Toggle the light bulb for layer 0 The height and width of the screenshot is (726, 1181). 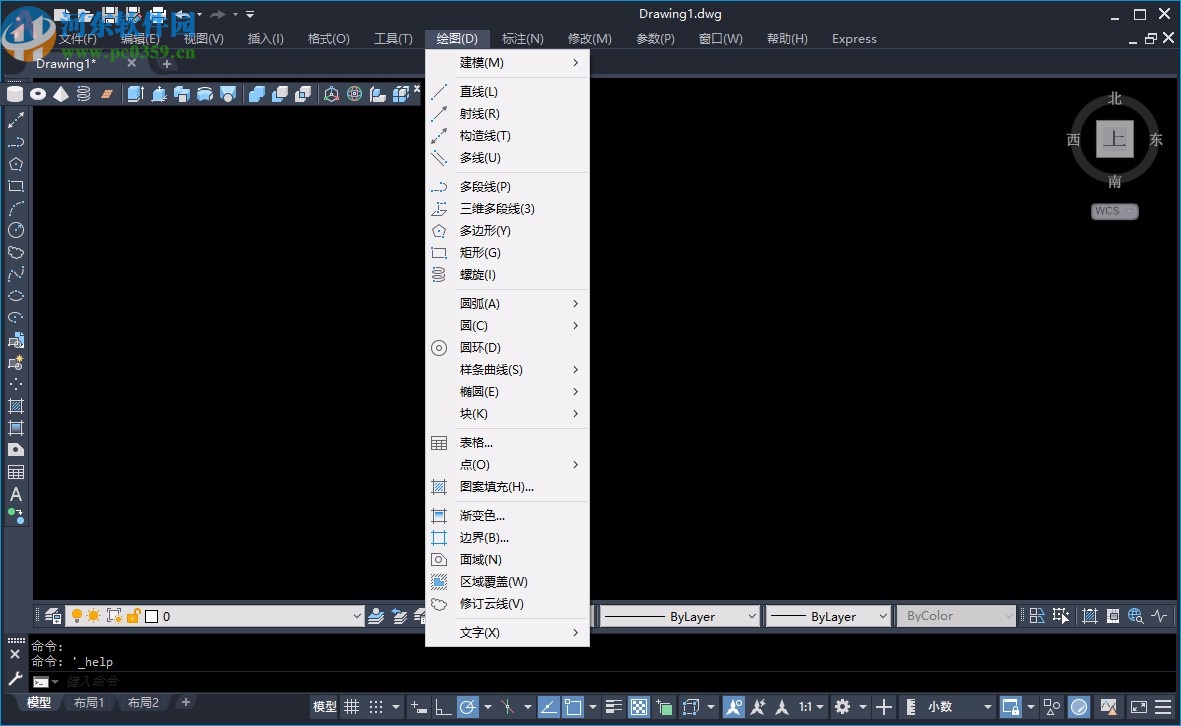point(75,615)
